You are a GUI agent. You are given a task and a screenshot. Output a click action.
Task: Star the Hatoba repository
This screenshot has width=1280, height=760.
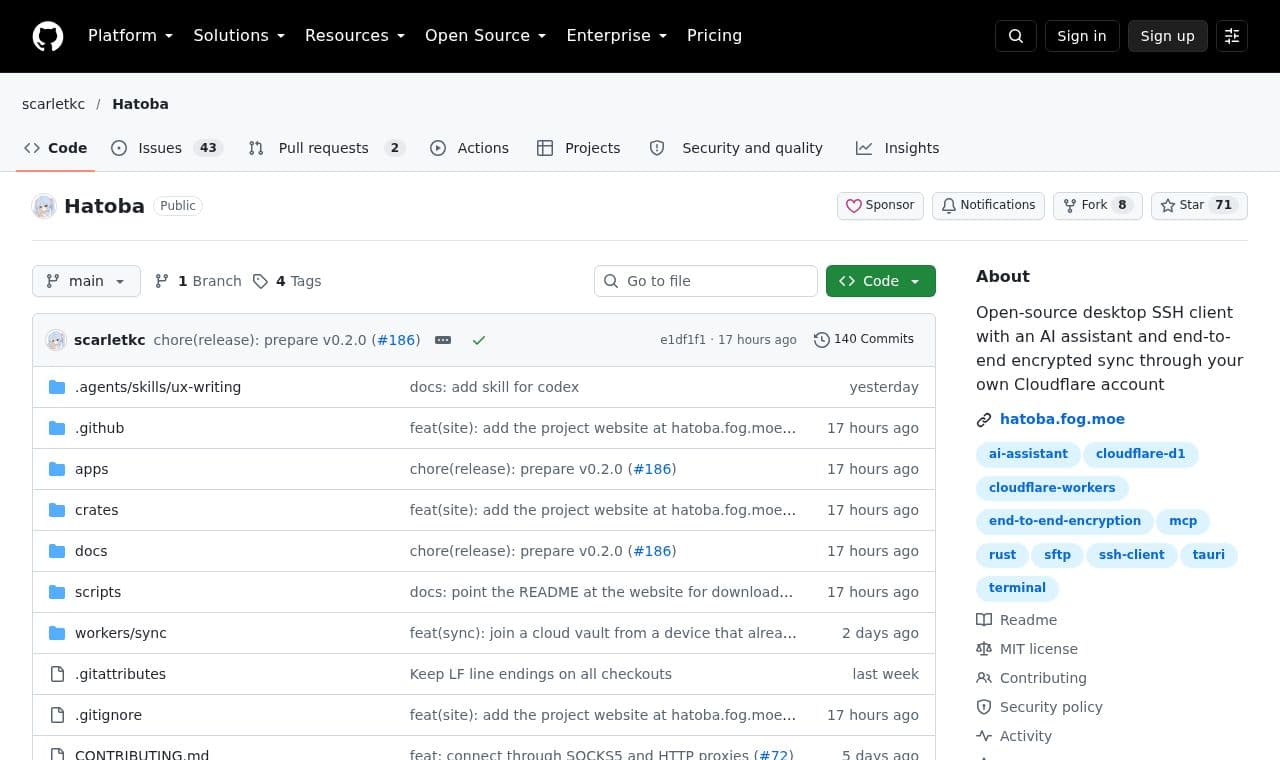(x=1199, y=206)
